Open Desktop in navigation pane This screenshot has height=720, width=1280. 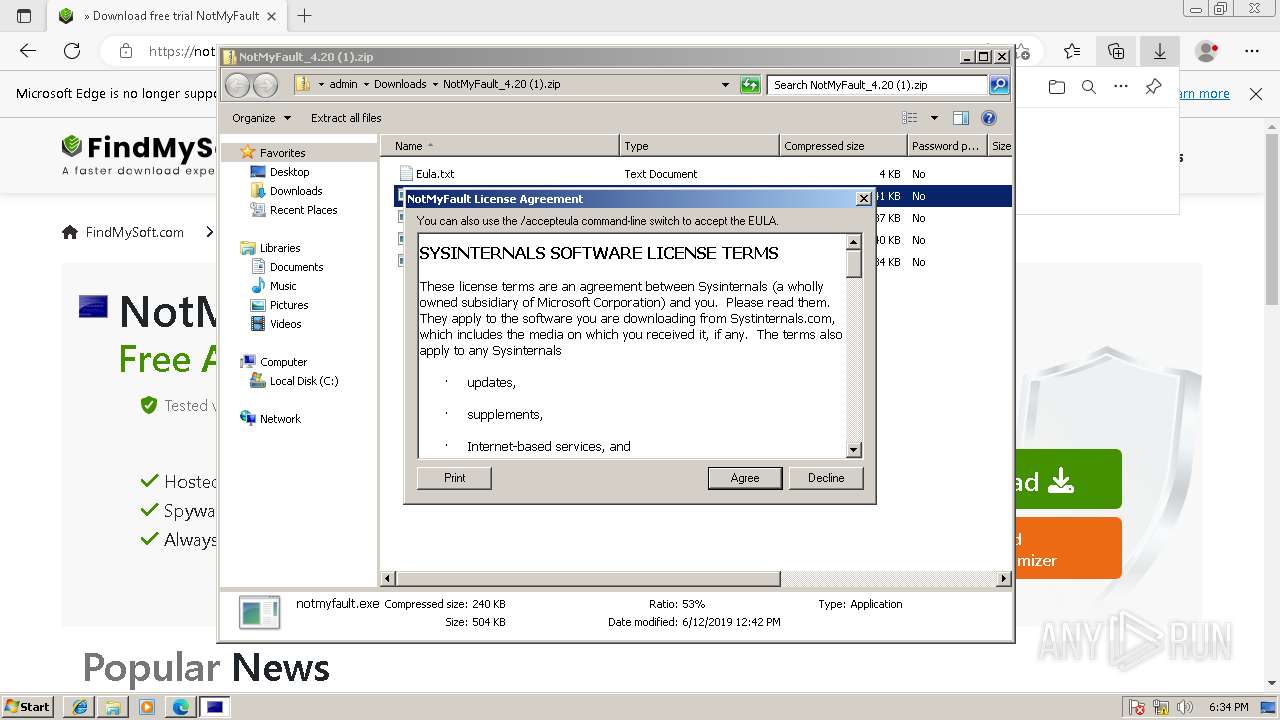coord(289,172)
